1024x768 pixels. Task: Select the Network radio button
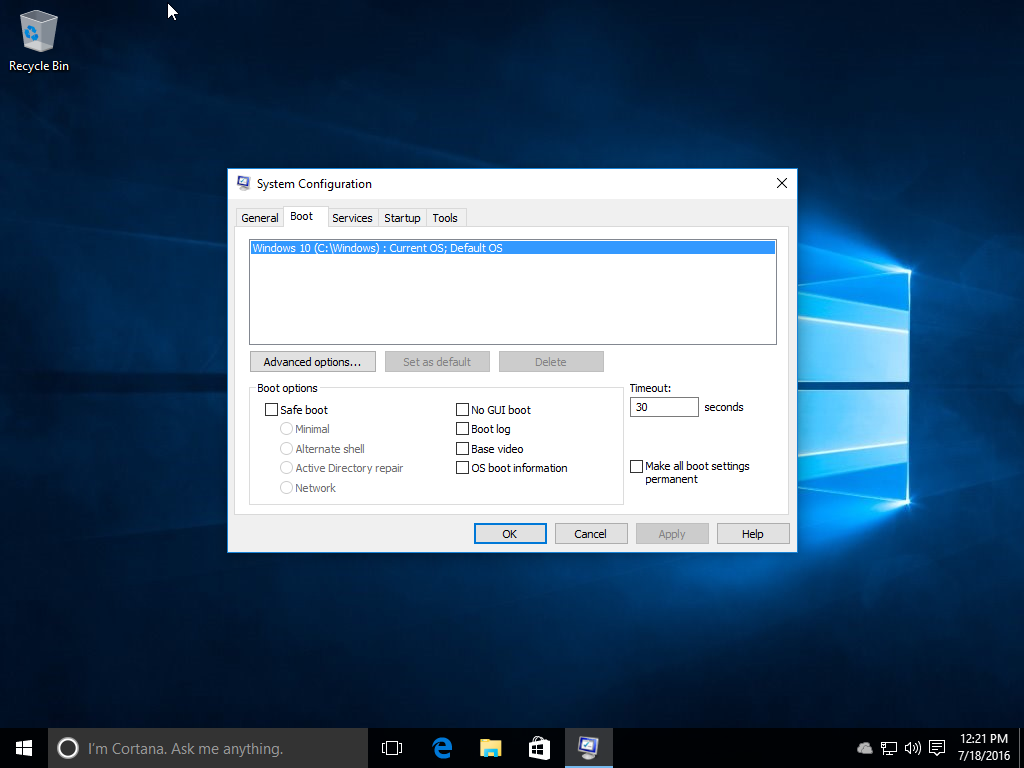pos(286,488)
